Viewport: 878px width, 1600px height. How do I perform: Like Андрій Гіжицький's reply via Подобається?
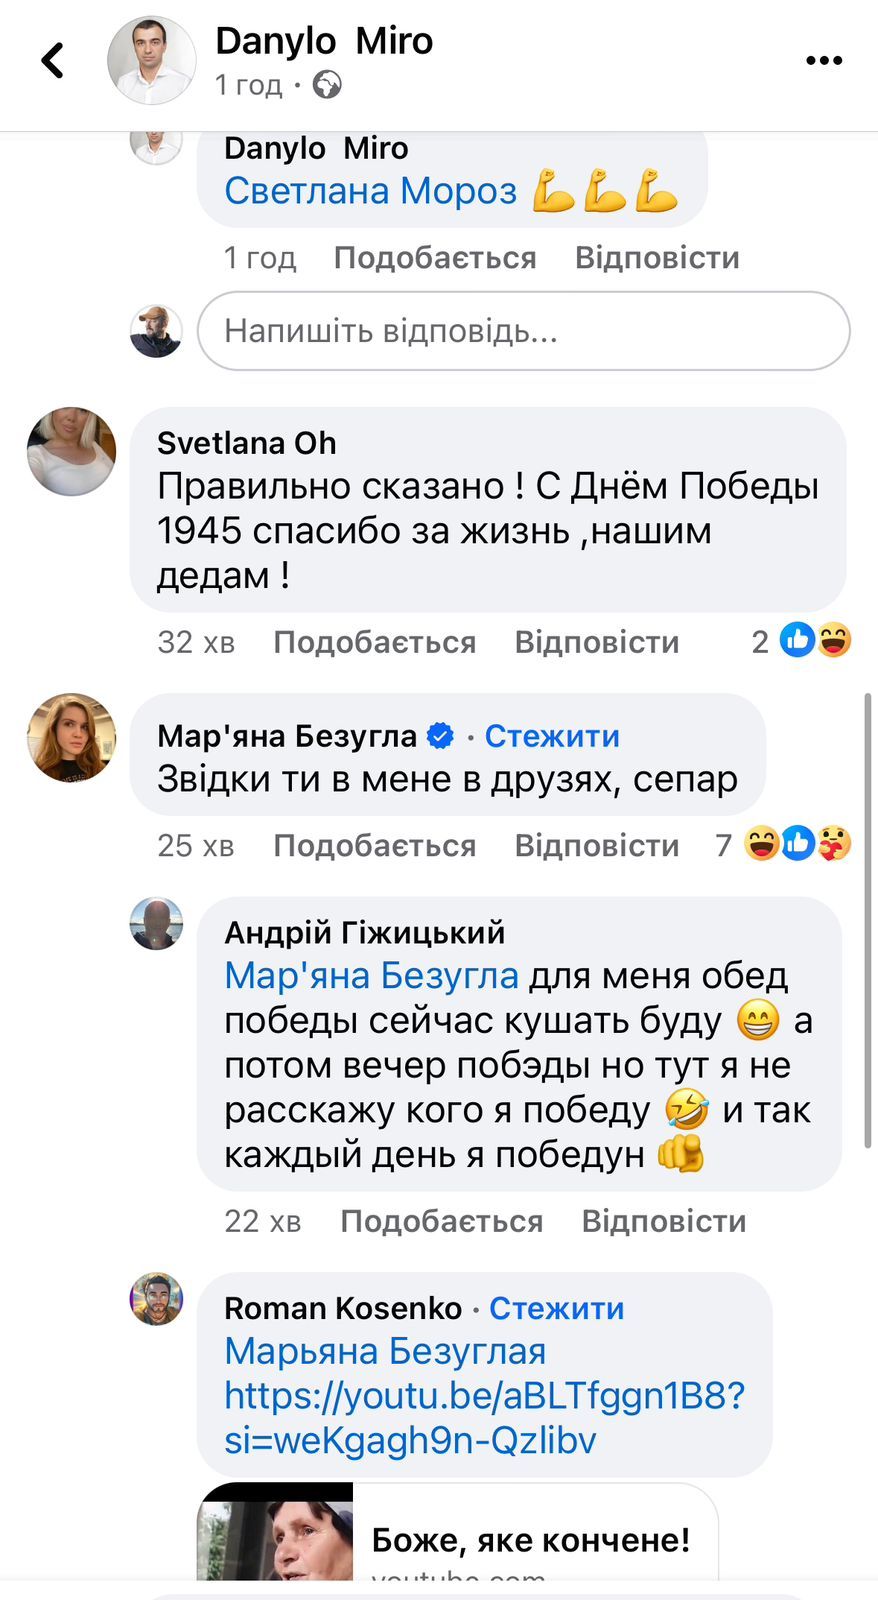tap(441, 1221)
